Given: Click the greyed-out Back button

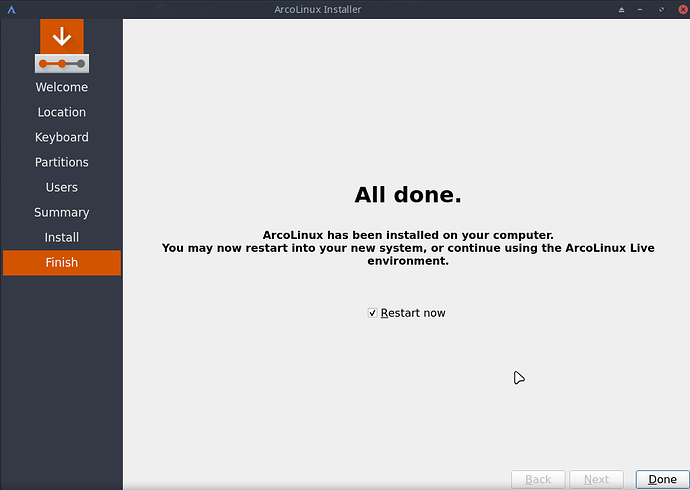Looking at the screenshot, I should (538, 479).
